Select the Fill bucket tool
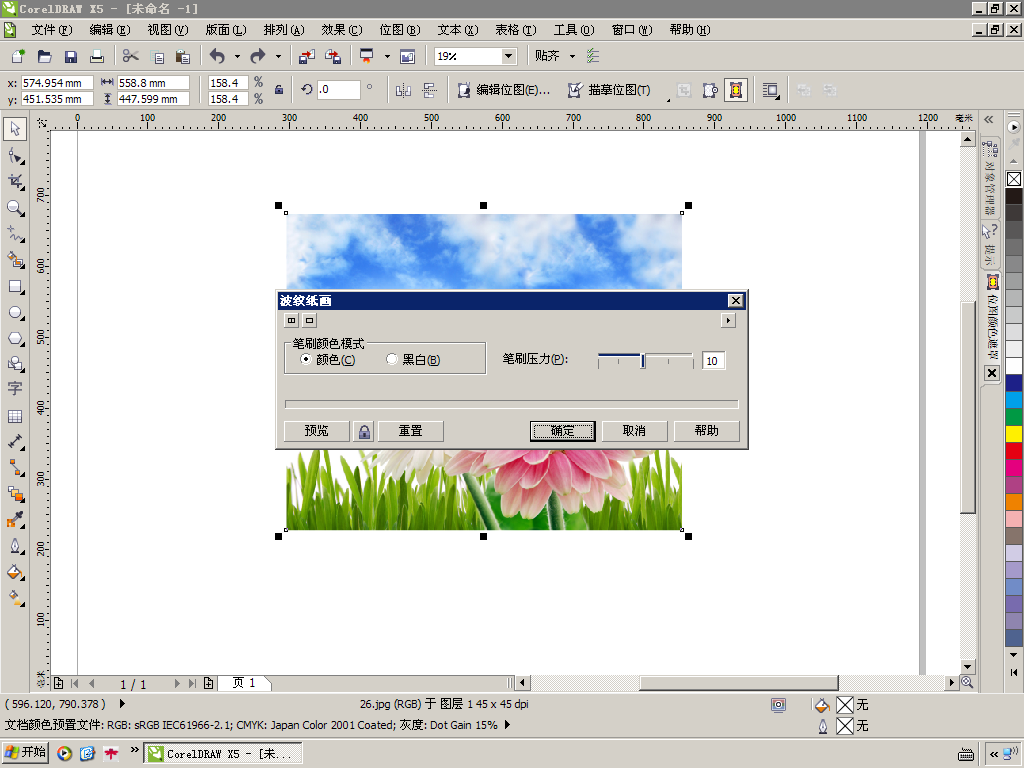The height and width of the screenshot is (768, 1024). point(15,573)
